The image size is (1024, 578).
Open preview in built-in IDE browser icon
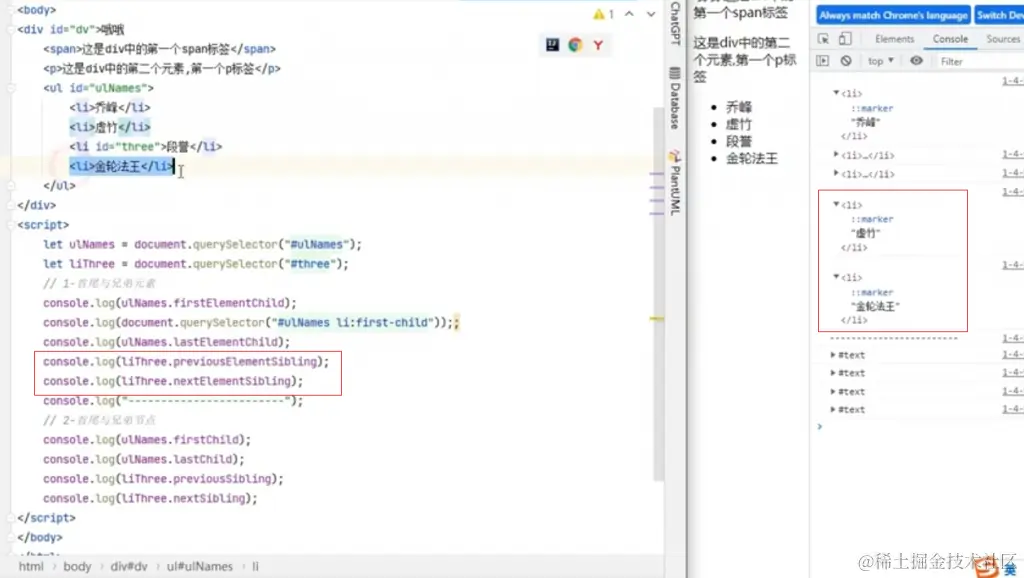[x=552, y=44]
